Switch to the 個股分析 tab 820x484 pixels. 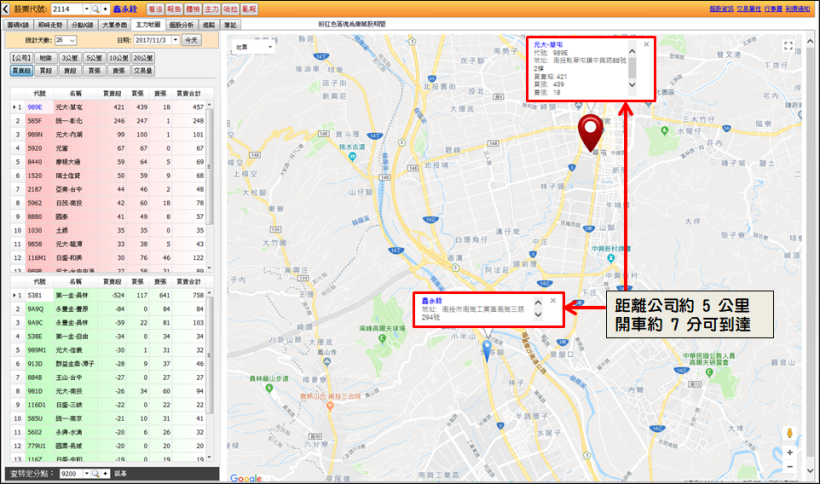181,25
